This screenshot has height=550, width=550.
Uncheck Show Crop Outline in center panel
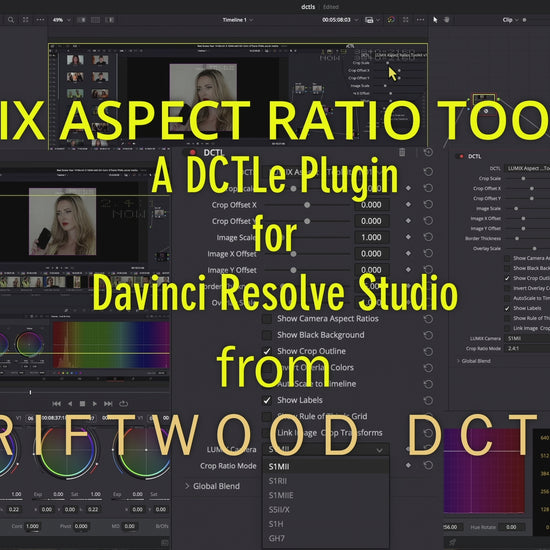(267, 351)
